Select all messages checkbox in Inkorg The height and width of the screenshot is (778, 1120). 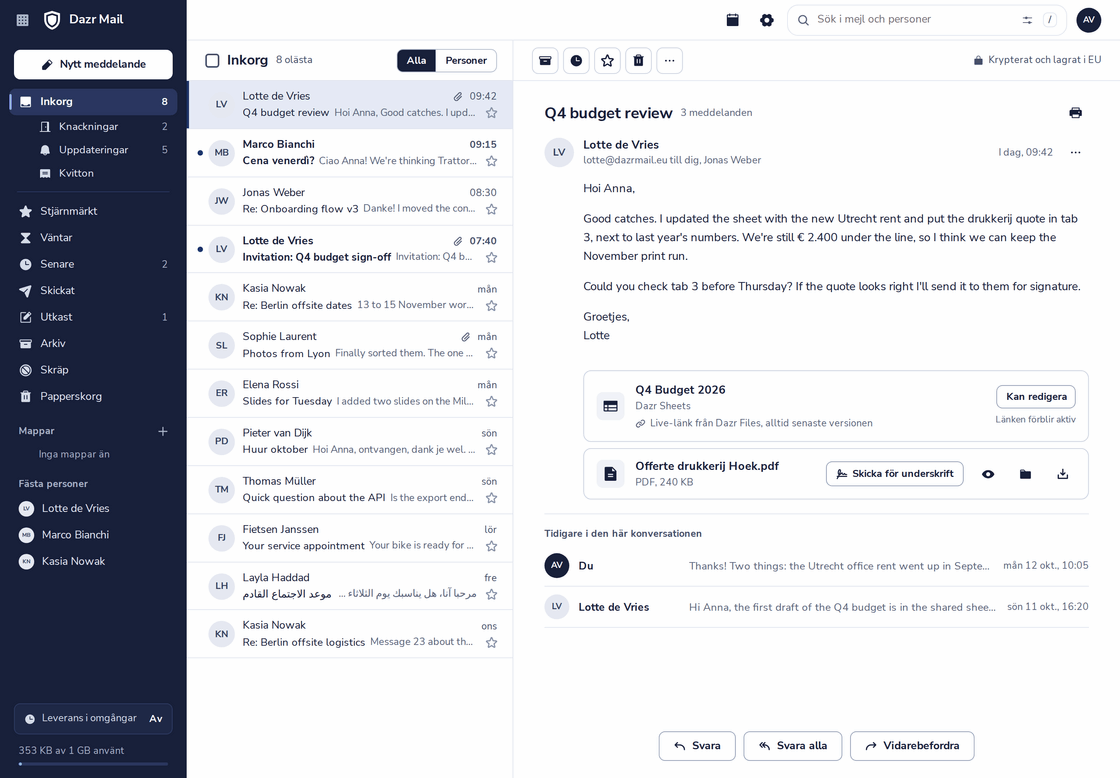212,61
